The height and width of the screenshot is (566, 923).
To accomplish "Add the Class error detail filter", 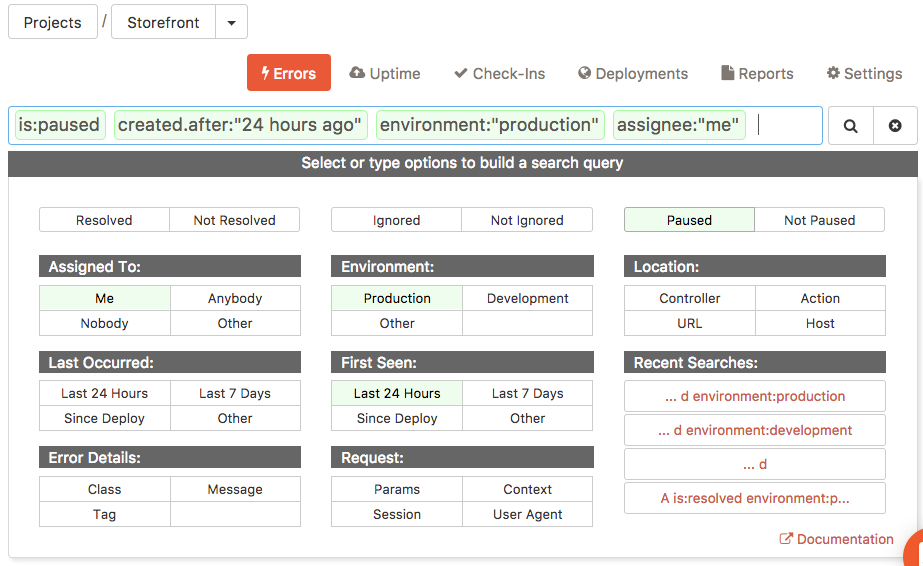I will coord(105,489).
